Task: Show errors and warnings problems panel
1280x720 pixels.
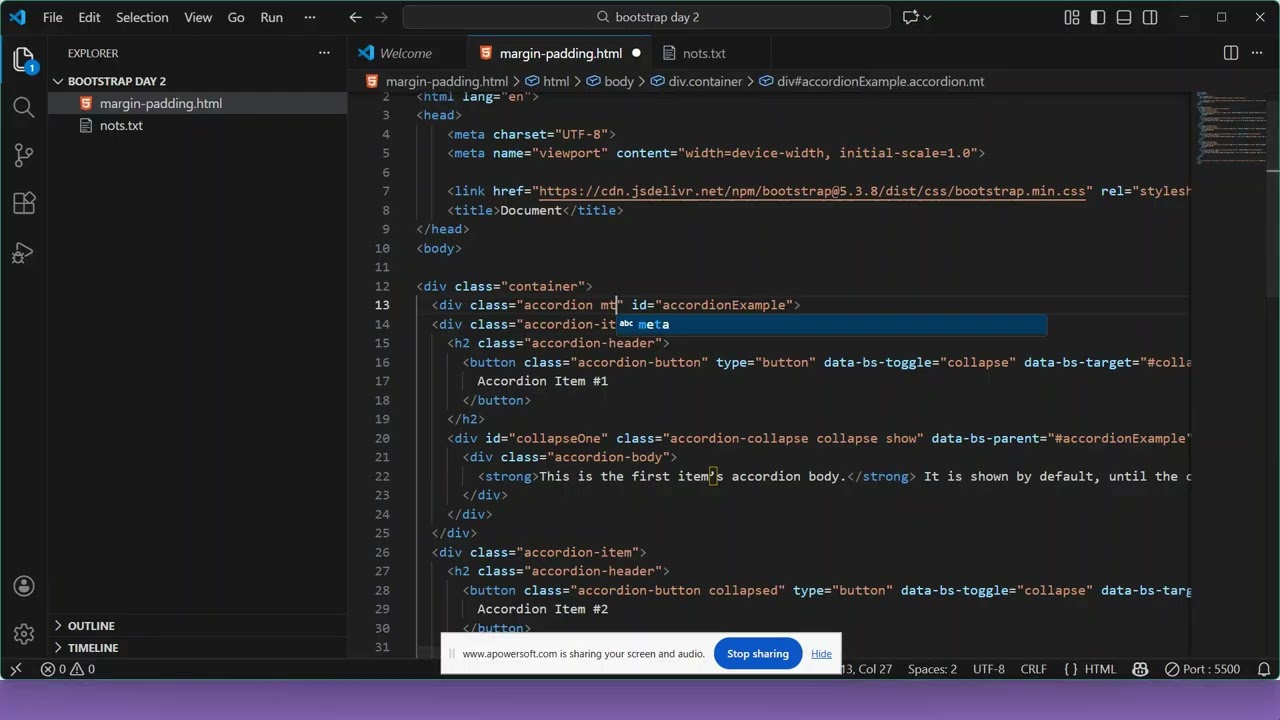Action: point(68,669)
